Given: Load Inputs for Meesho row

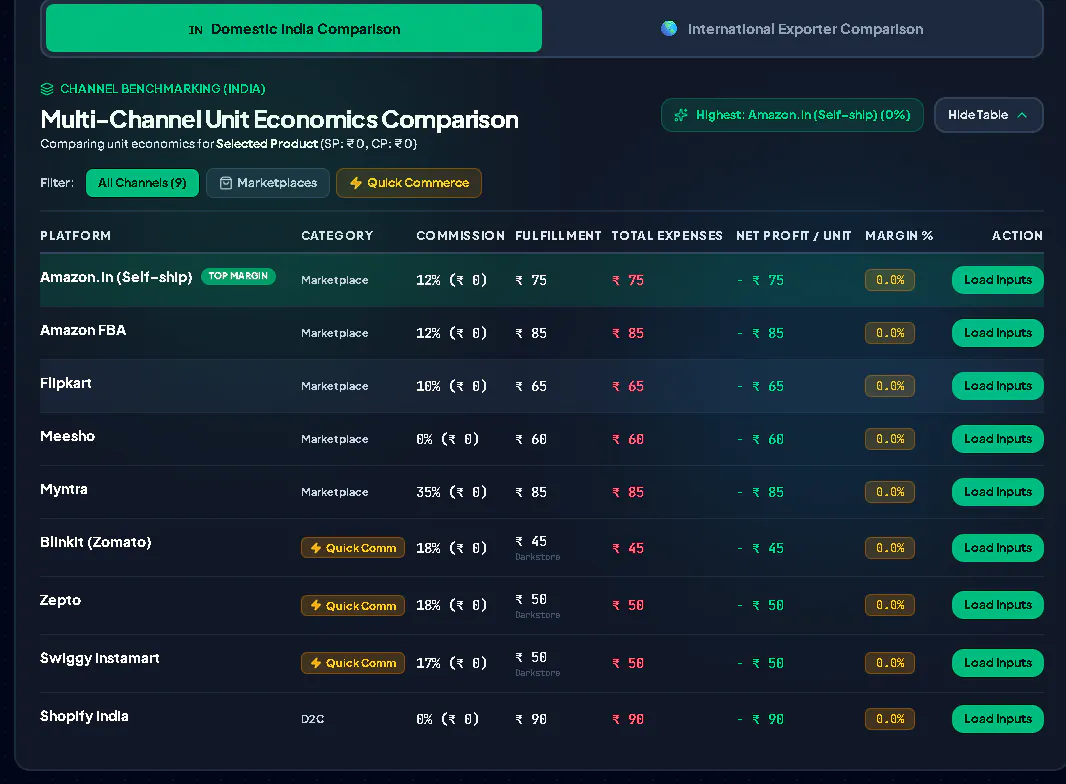Looking at the screenshot, I should [x=997, y=439].
